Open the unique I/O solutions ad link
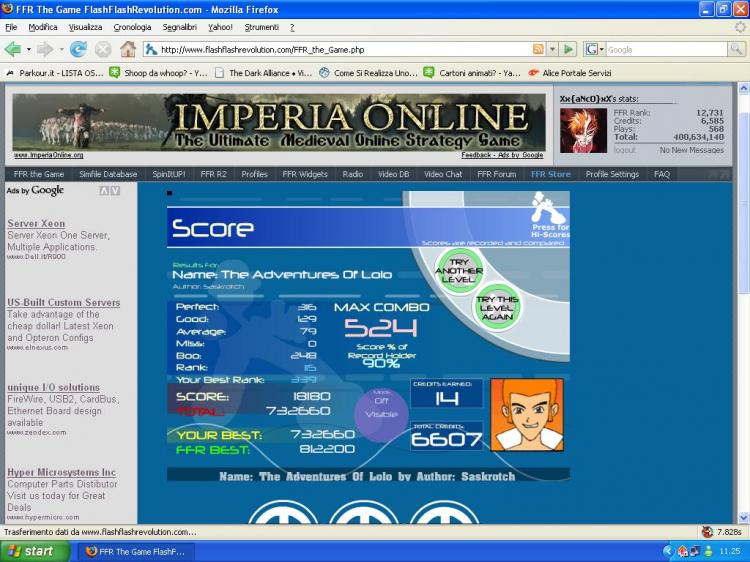The width and height of the screenshot is (750, 562). (53, 387)
